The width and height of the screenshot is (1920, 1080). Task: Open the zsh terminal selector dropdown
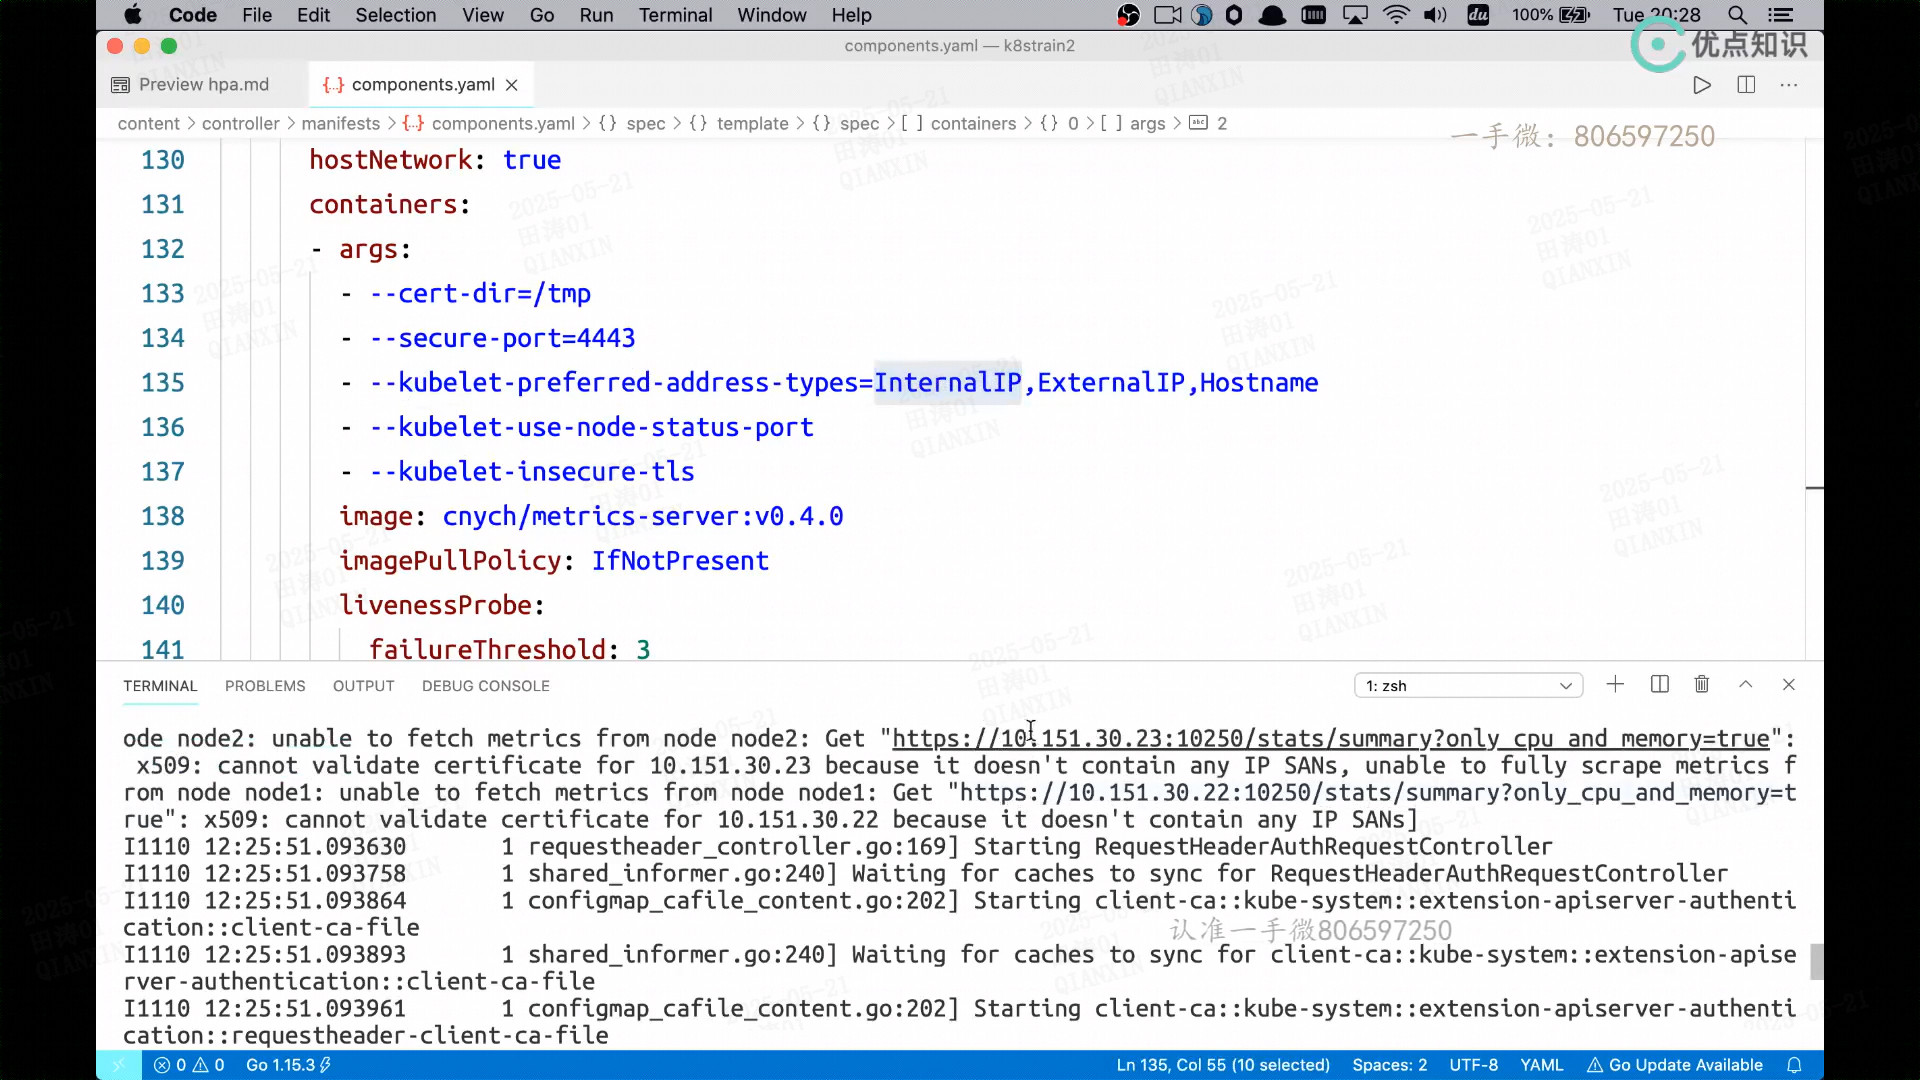coord(1468,686)
